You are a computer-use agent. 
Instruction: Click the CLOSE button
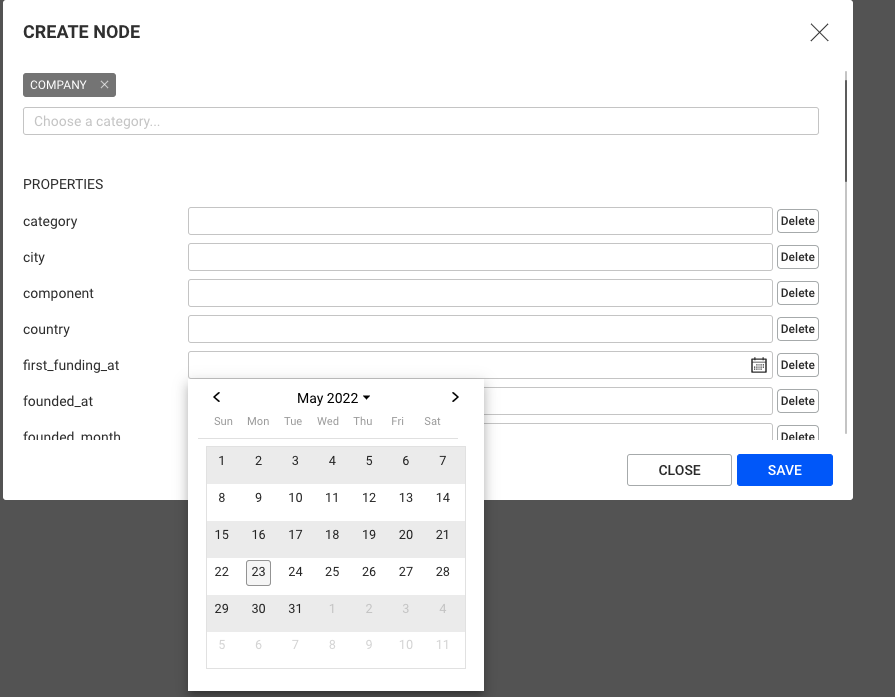click(679, 470)
